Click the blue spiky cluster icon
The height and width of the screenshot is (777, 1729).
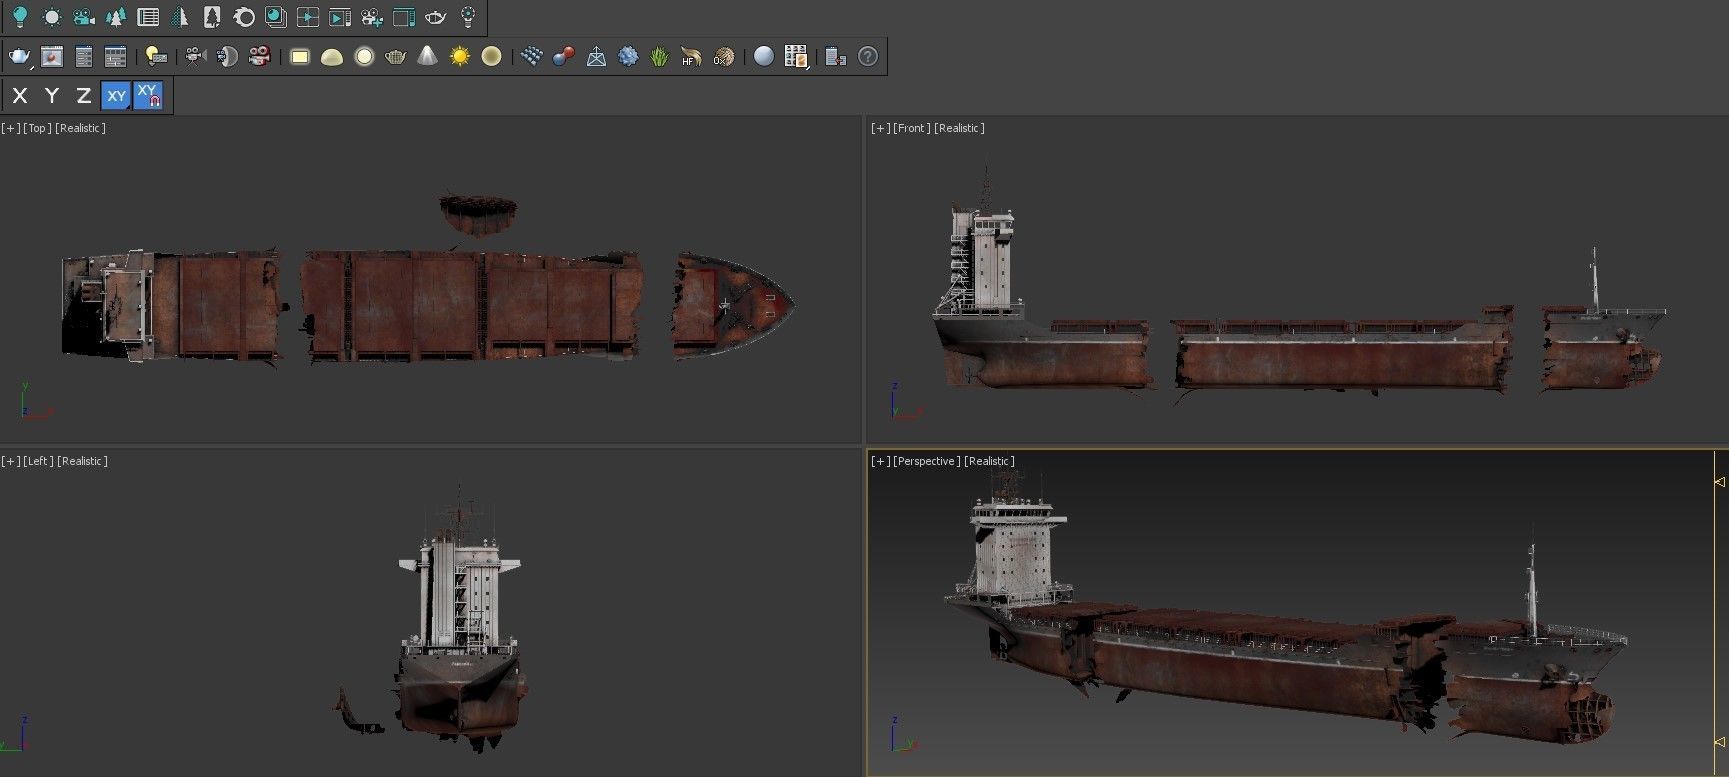point(628,57)
